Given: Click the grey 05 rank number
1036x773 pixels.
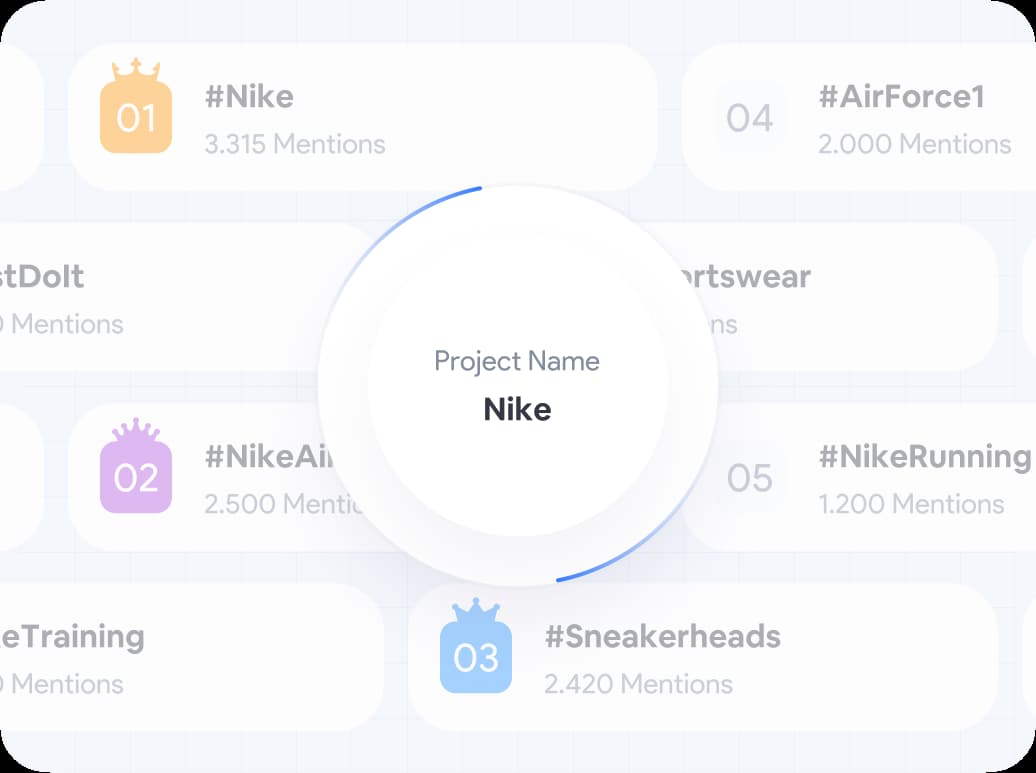Looking at the screenshot, I should [750, 478].
